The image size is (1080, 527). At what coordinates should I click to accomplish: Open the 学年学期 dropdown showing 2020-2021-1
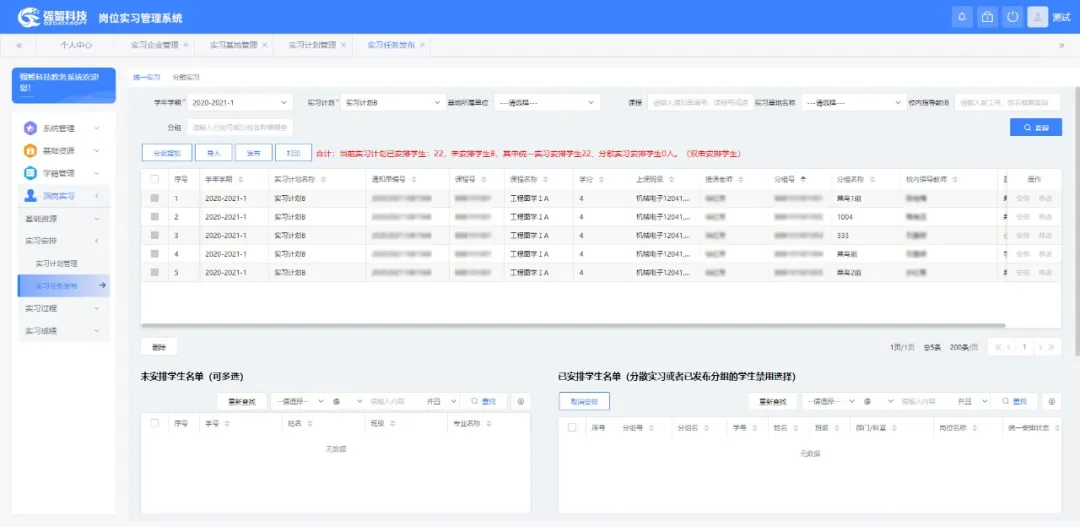[240, 103]
